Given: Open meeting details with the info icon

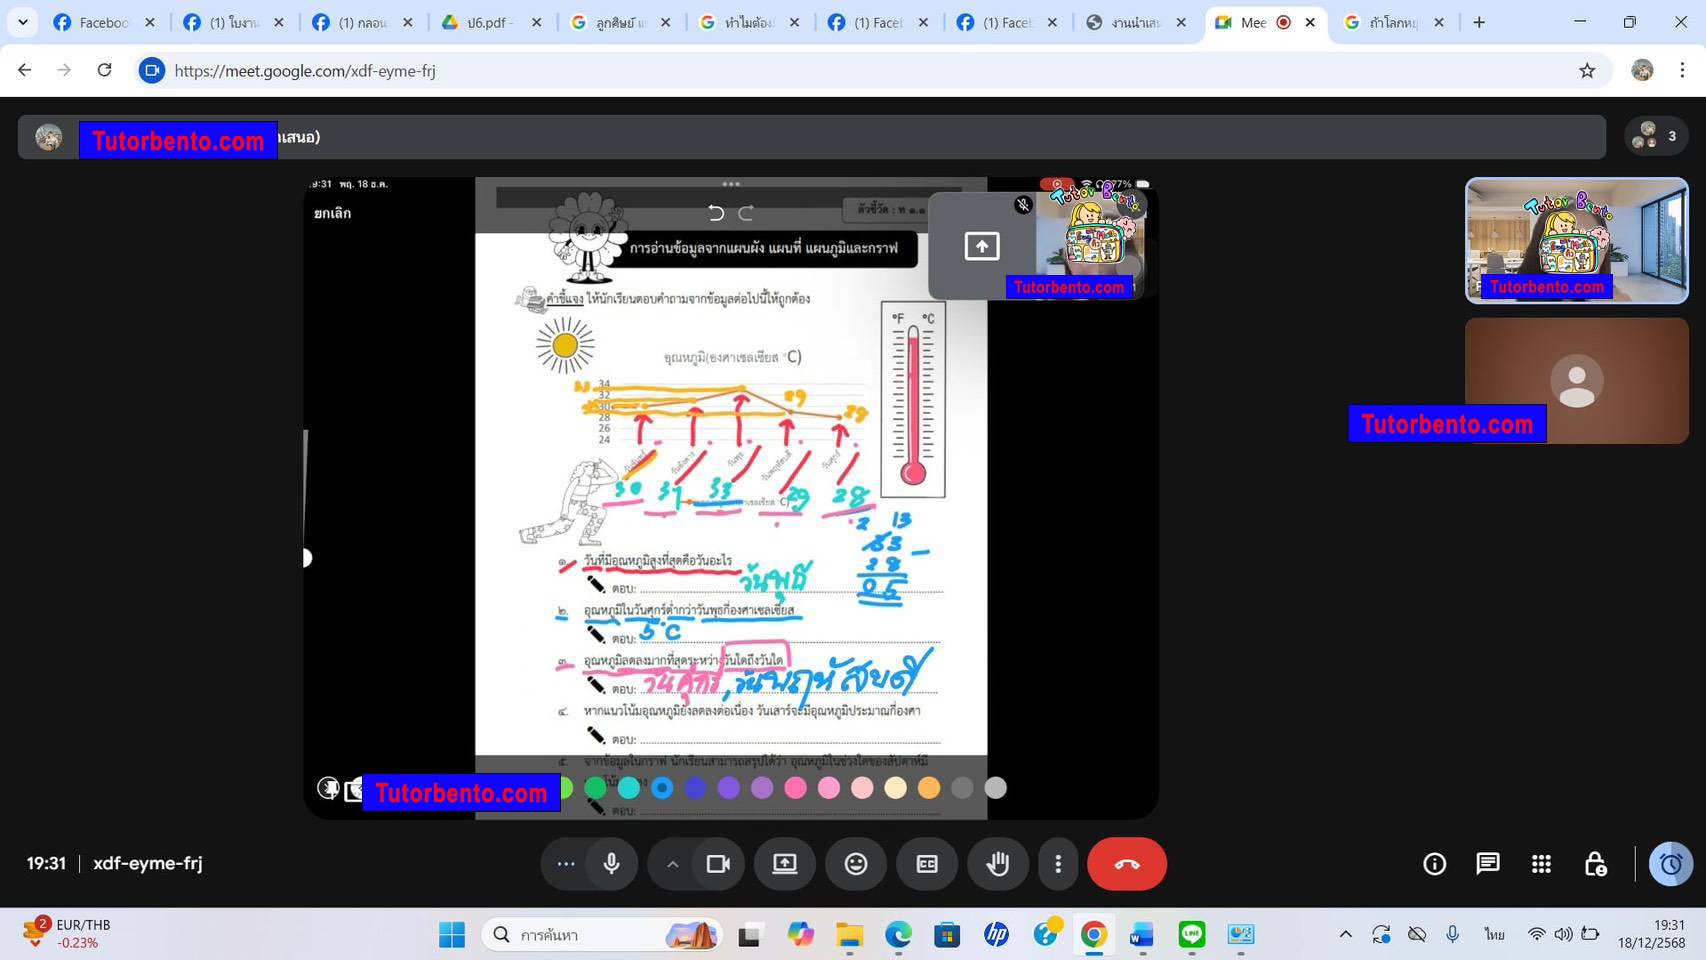Looking at the screenshot, I should [1434, 864].
